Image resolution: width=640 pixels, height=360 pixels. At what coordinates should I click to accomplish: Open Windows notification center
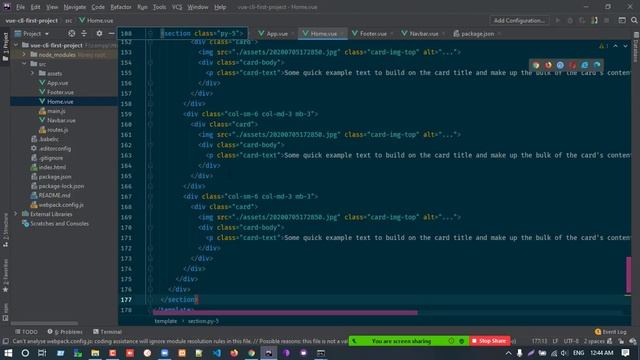[x=625, y=353]
